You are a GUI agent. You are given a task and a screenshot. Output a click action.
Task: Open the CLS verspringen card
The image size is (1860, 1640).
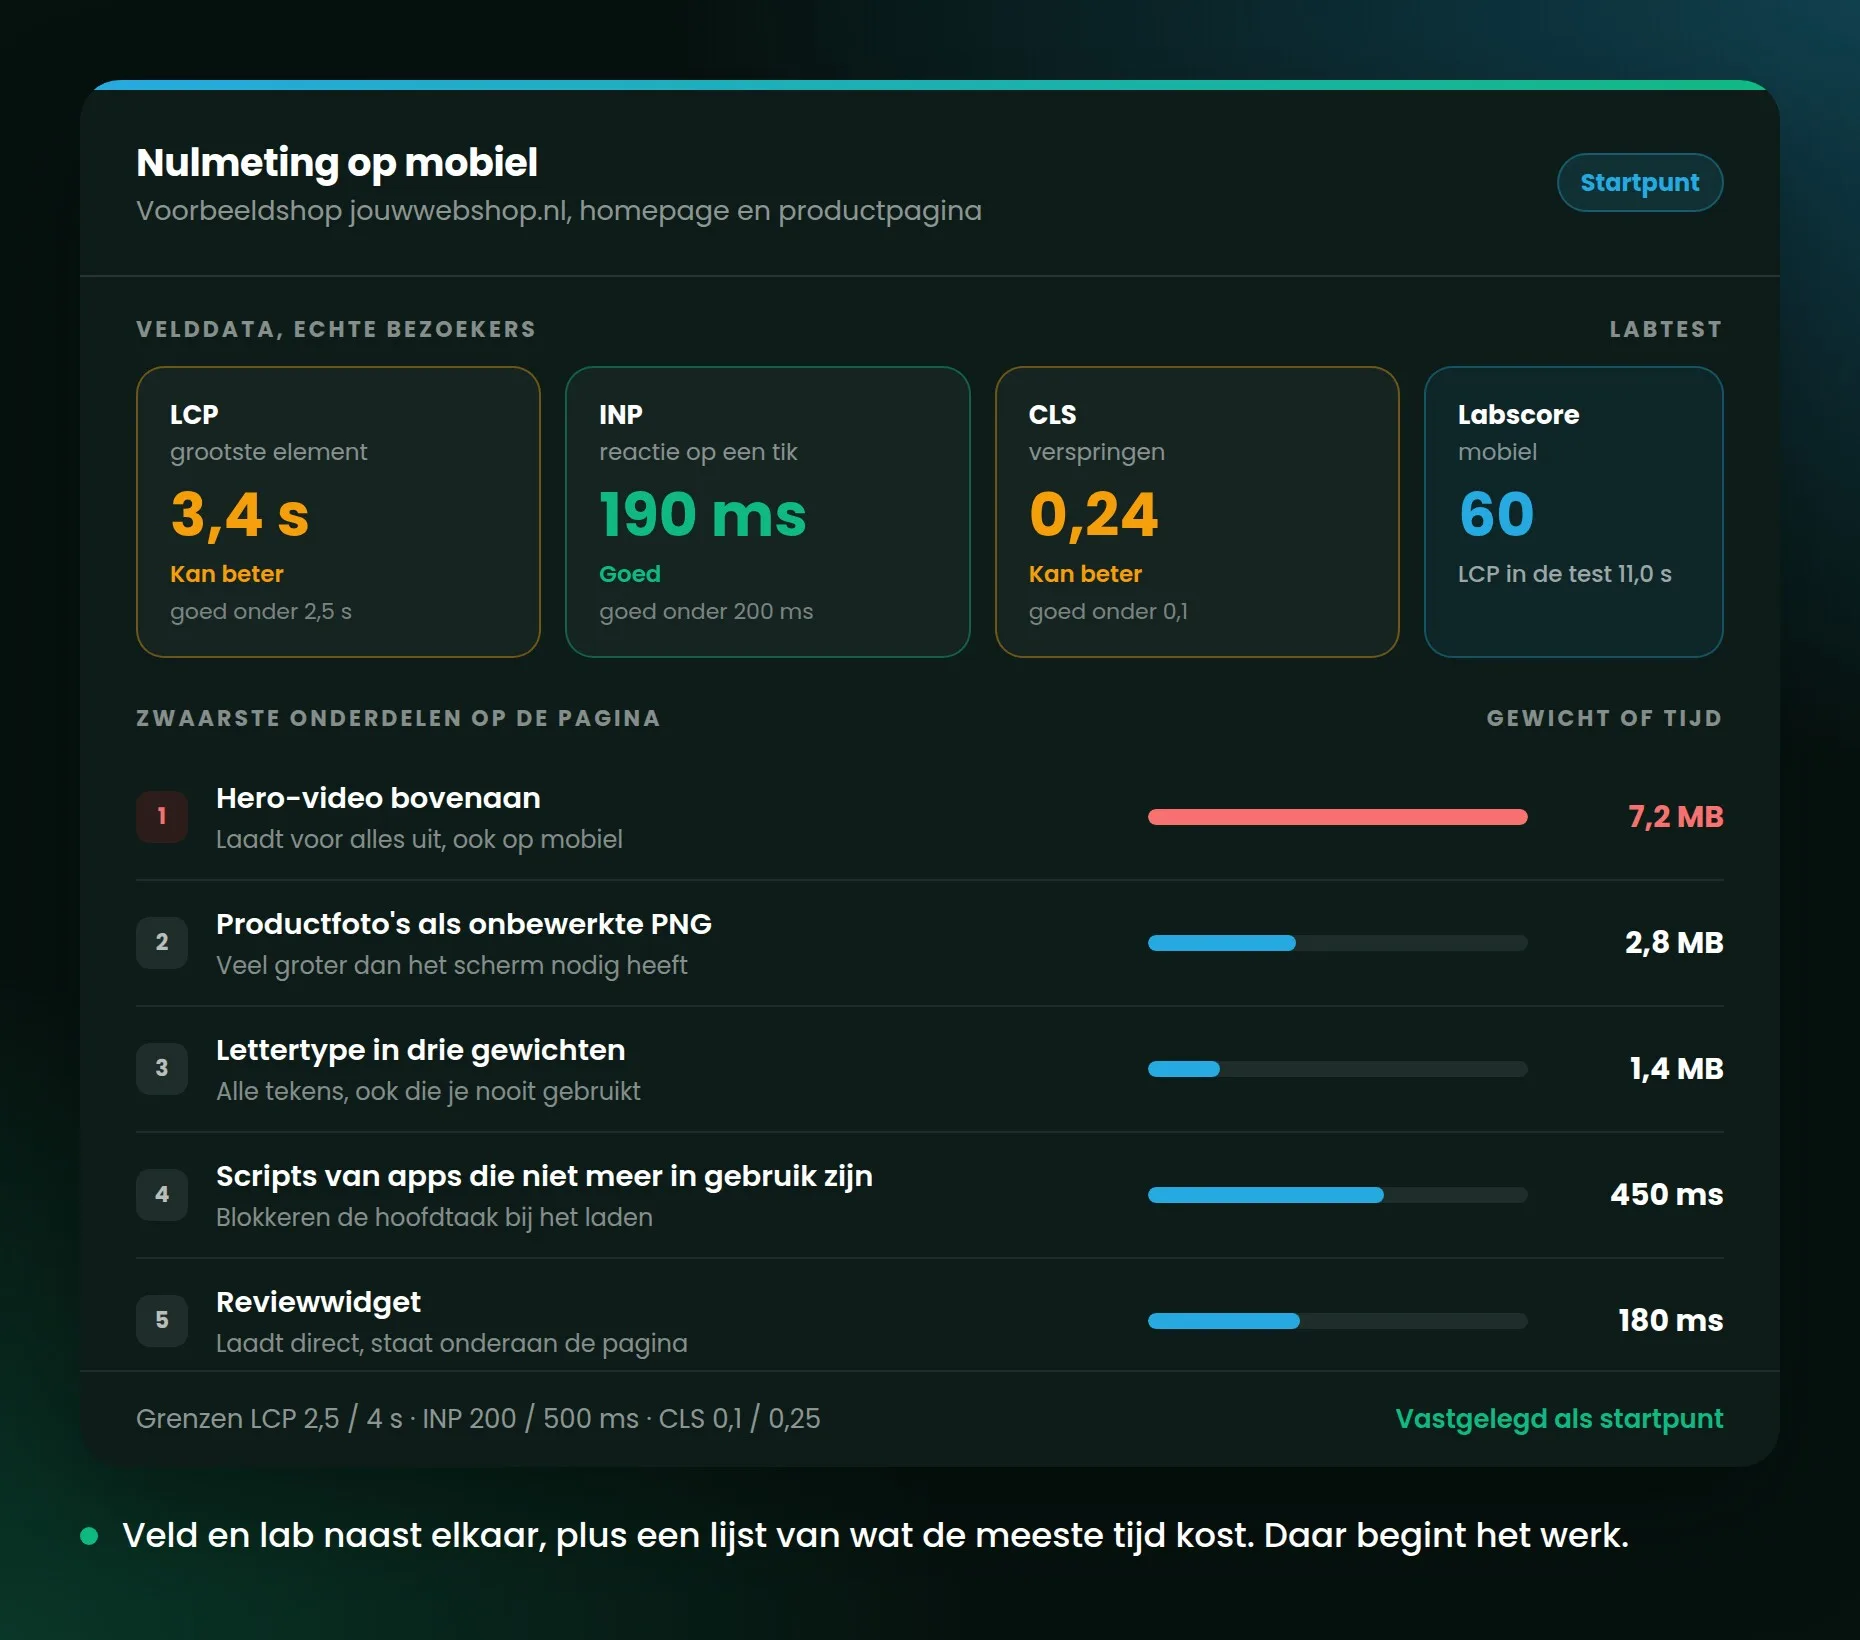point(1197,512)
